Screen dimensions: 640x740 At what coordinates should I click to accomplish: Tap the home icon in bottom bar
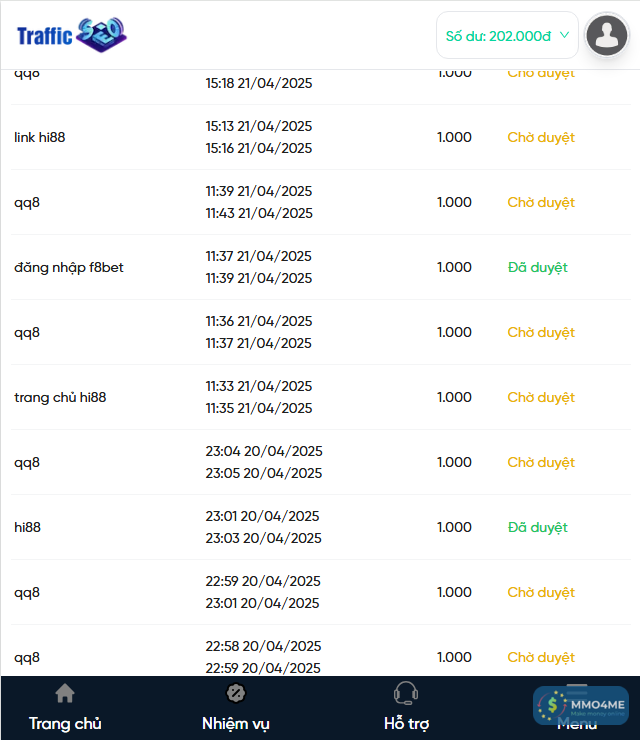pos(65,693)
